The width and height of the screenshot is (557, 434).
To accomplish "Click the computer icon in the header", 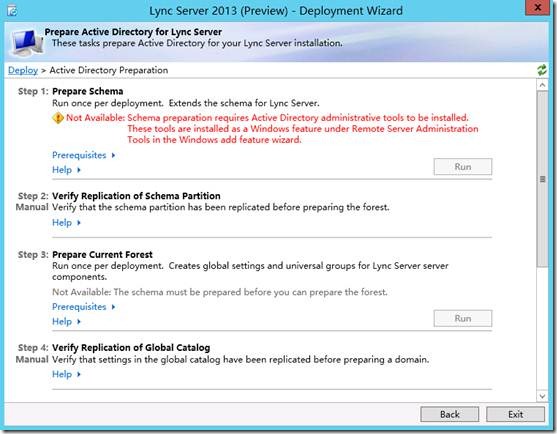I will click(27, 43).
